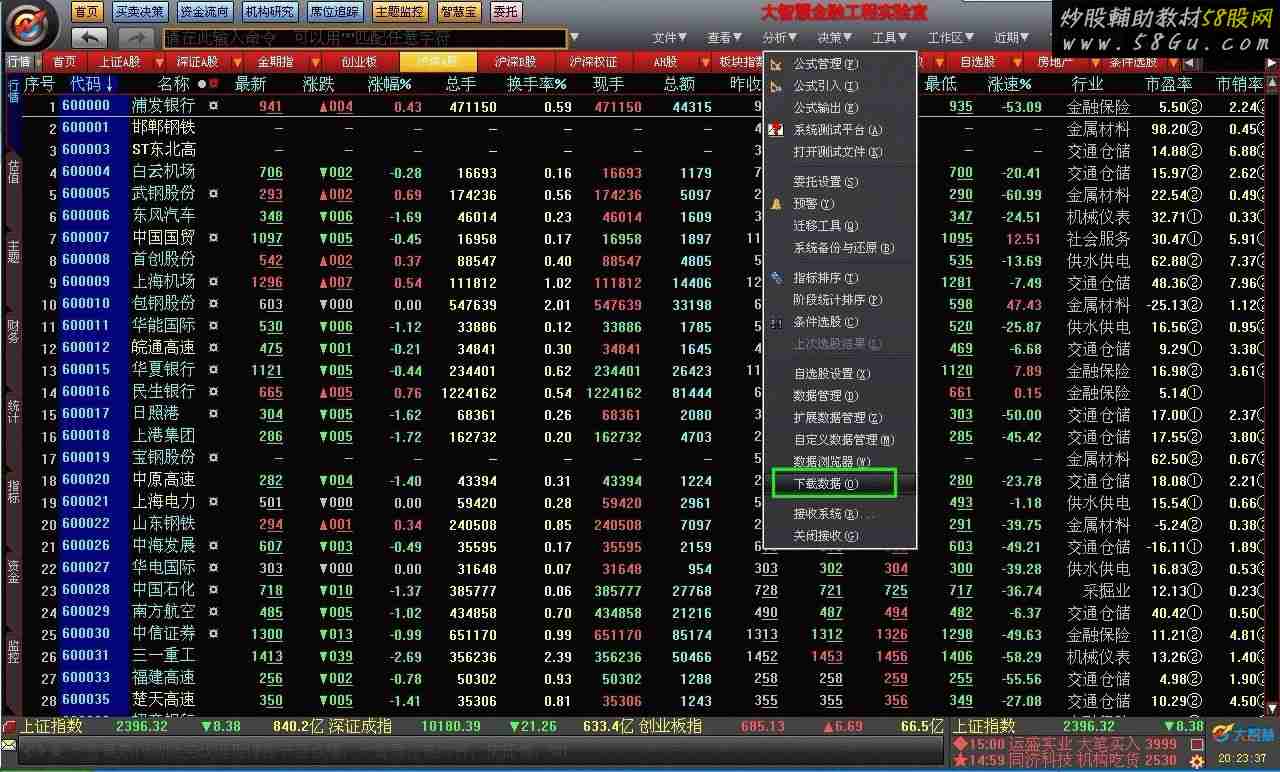Sort by the 市盈率 column header
This screenshot has height=772, width=1280.
(1168, 84)
